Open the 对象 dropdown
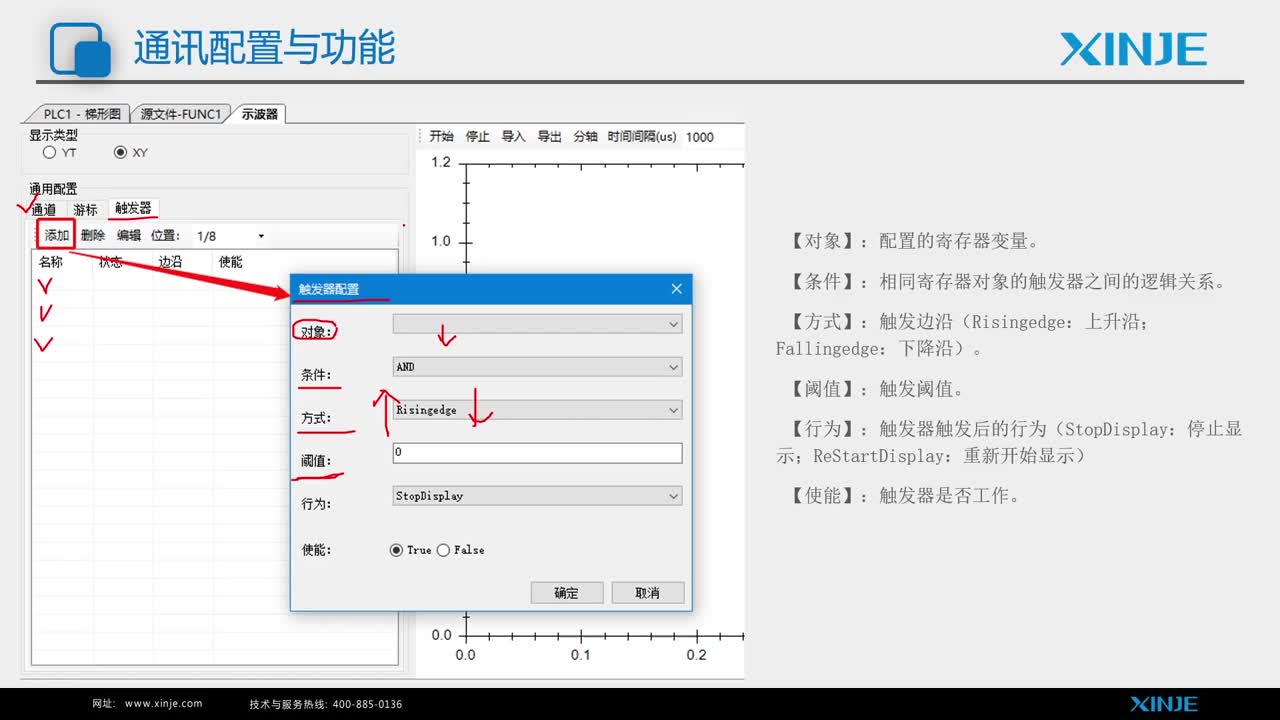The width and height of the screenshot is (1280, 720). pos(537,324)
